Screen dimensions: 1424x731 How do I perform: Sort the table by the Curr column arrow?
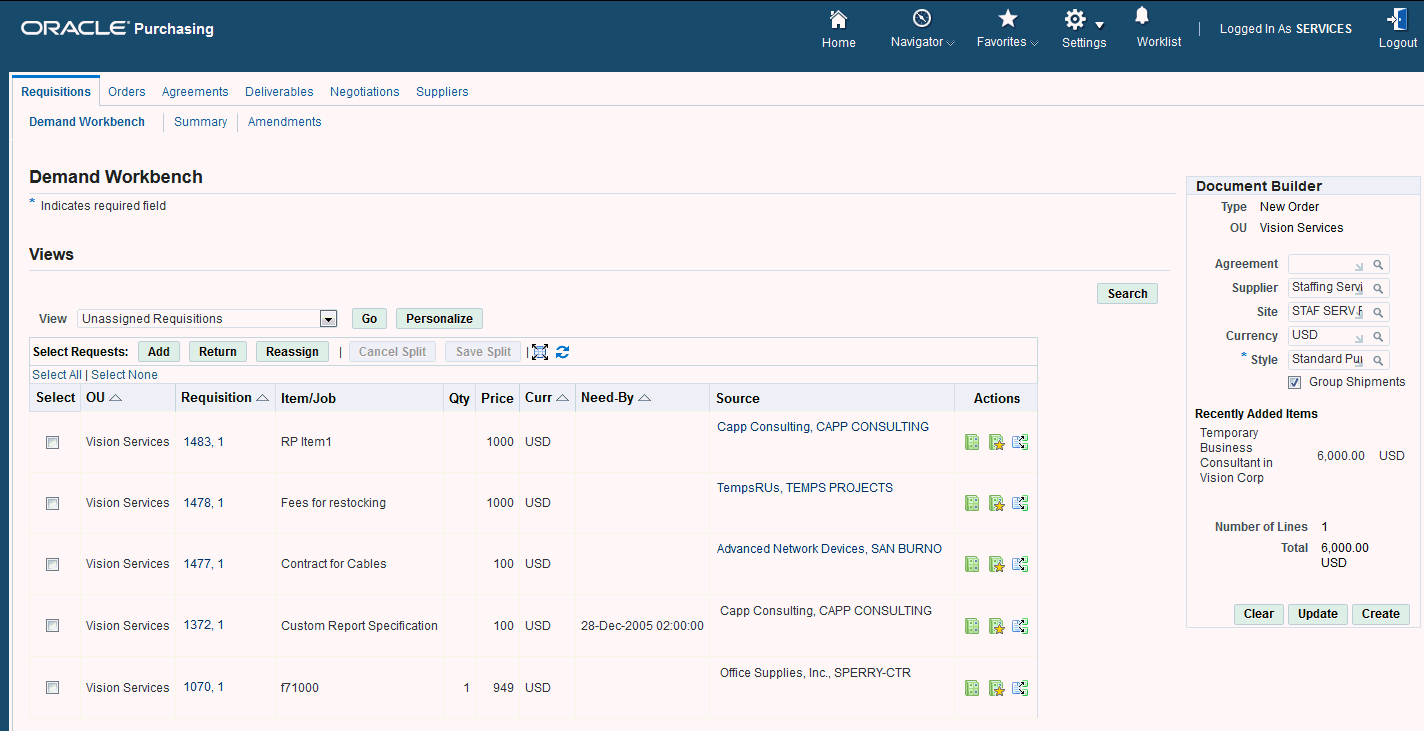pos(562,398)
